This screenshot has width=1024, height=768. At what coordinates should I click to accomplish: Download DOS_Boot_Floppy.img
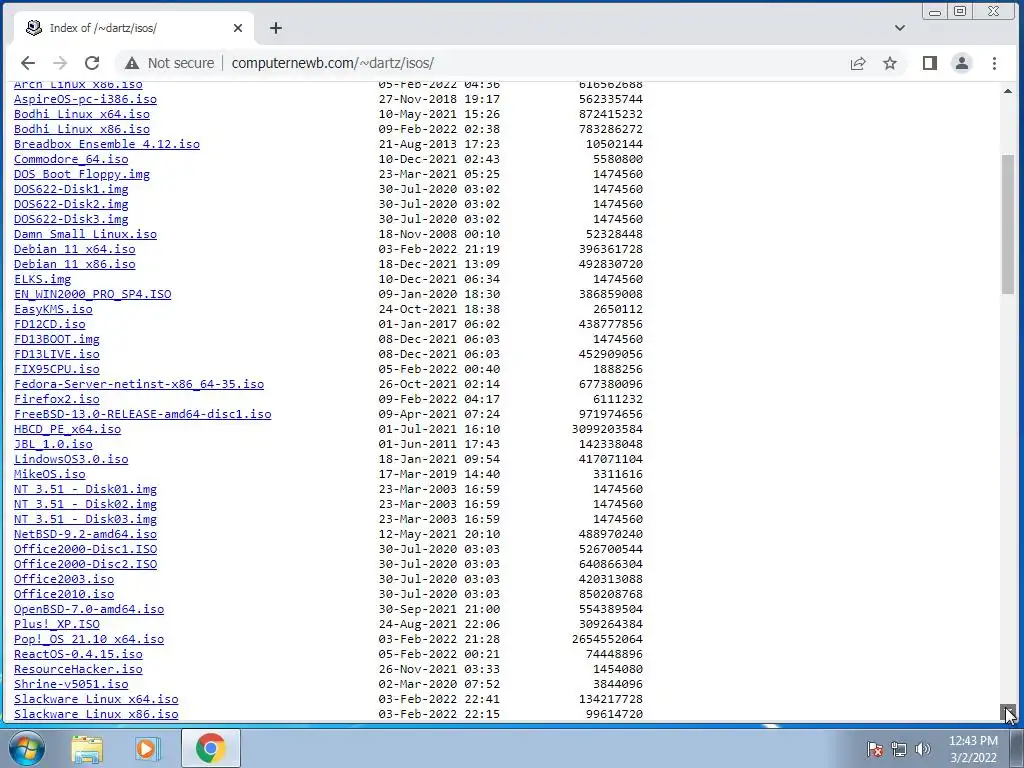[x=82, y=174]
